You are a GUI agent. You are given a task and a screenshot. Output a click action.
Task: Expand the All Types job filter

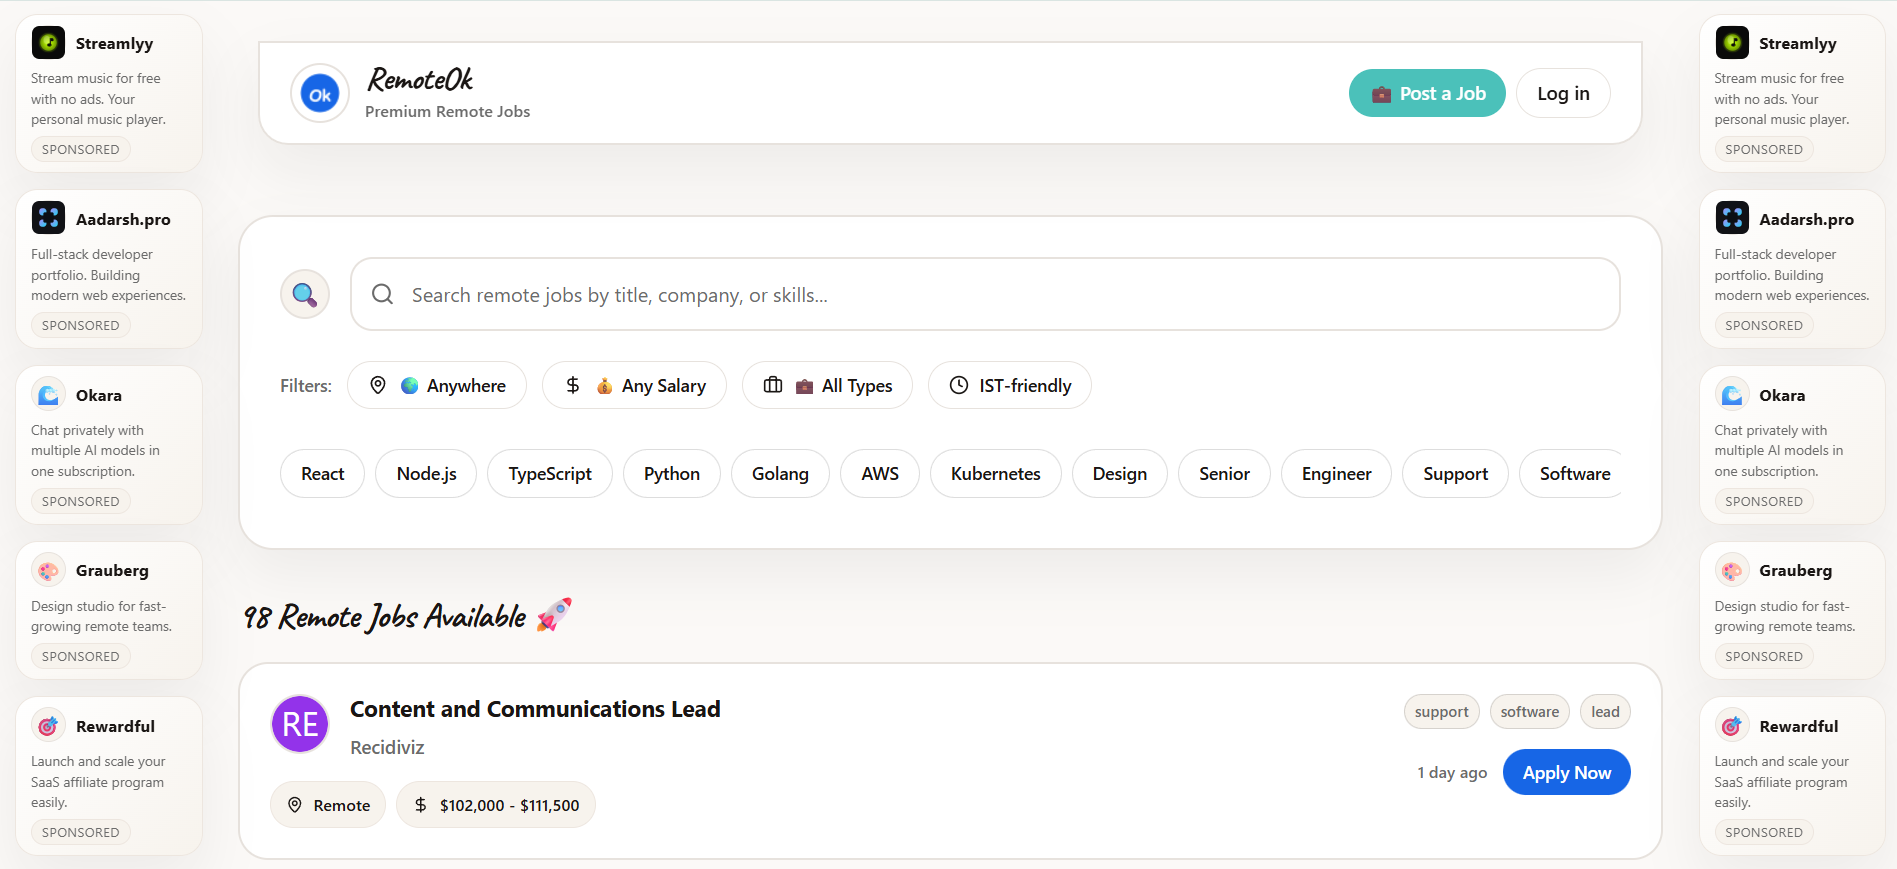(827, 385)
